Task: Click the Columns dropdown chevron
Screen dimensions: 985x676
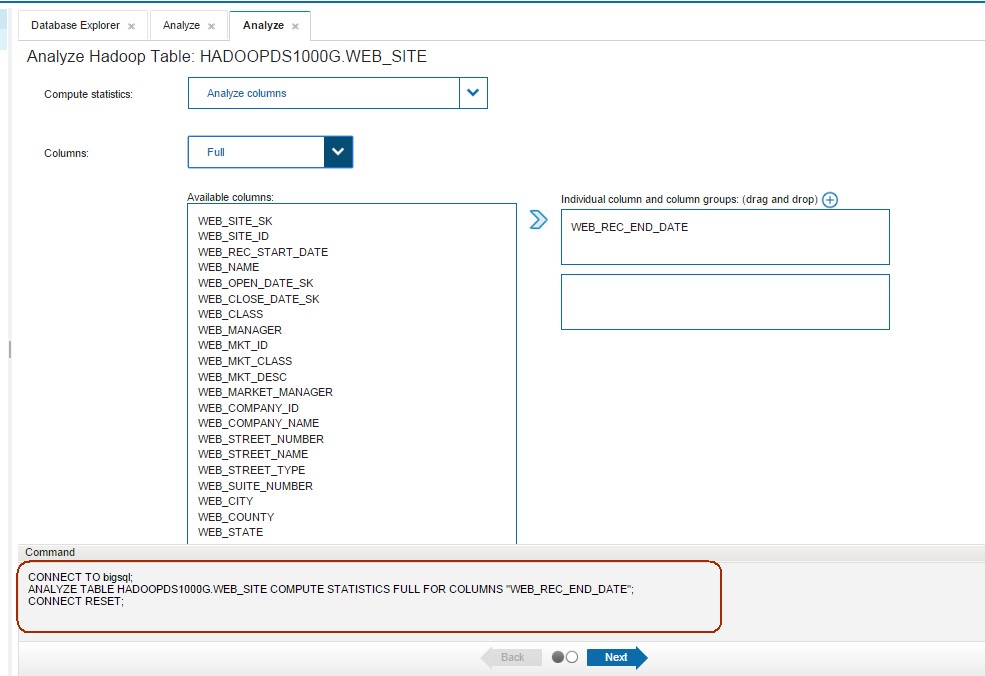Action: (339, 151)
